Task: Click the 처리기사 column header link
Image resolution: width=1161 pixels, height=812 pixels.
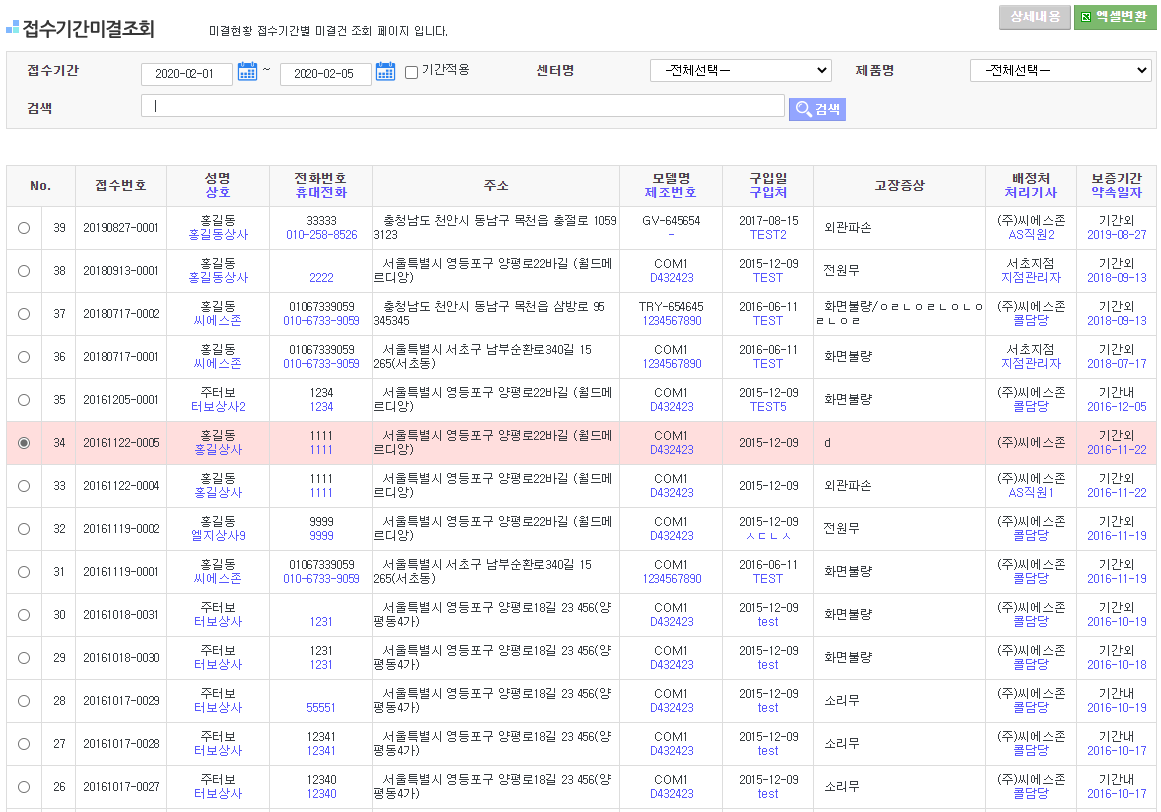Action: pos(1033,193)
